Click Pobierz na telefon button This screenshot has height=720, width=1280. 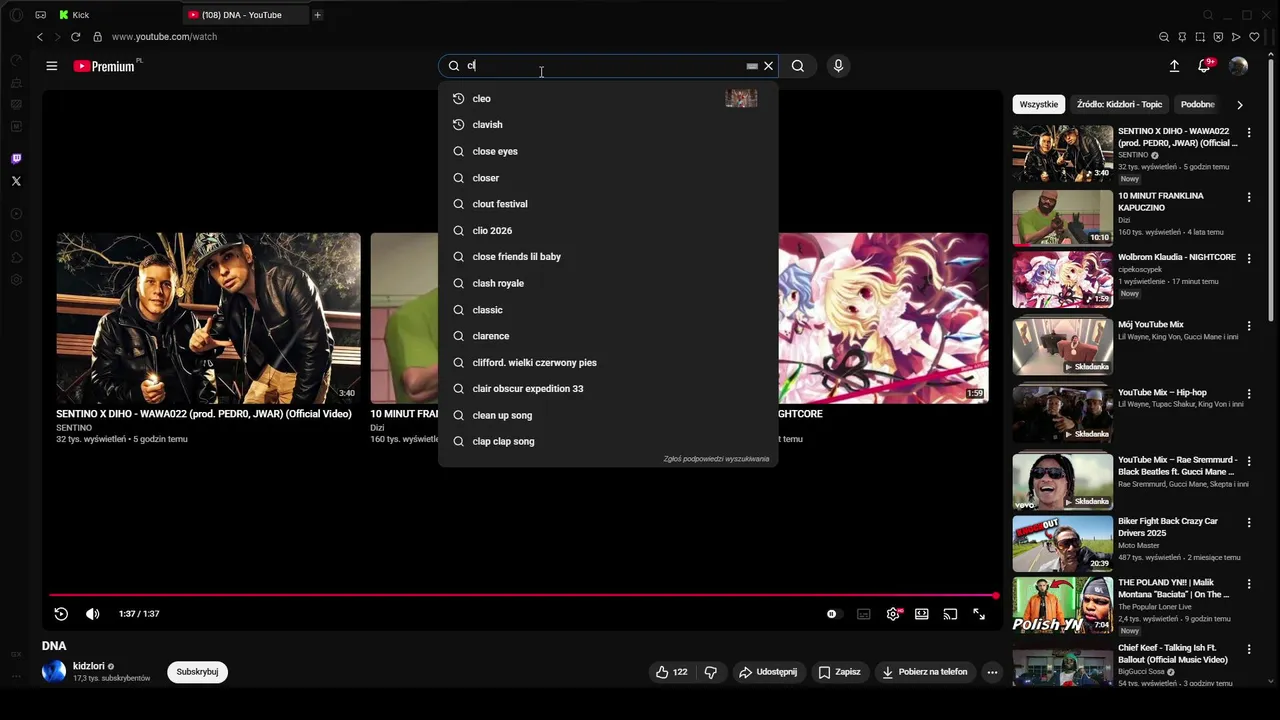(925, 672)
